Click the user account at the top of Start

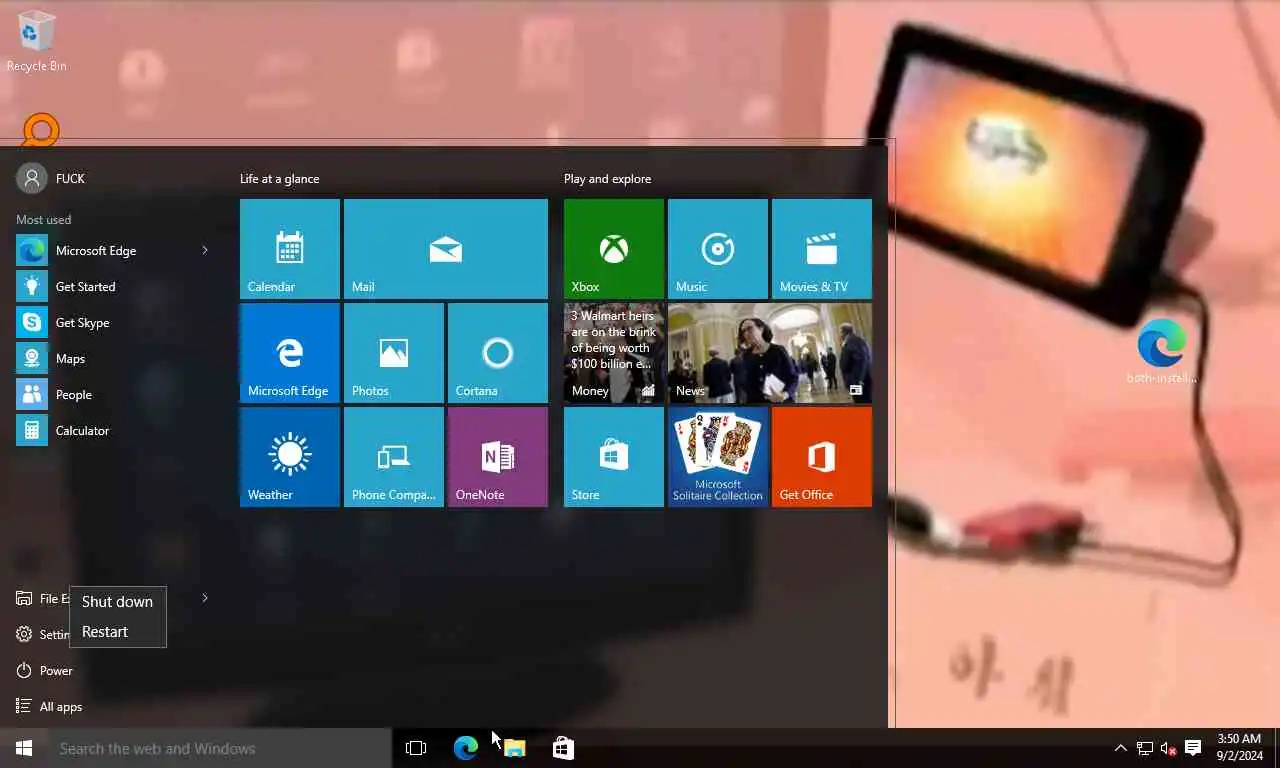tap(52, 178)
